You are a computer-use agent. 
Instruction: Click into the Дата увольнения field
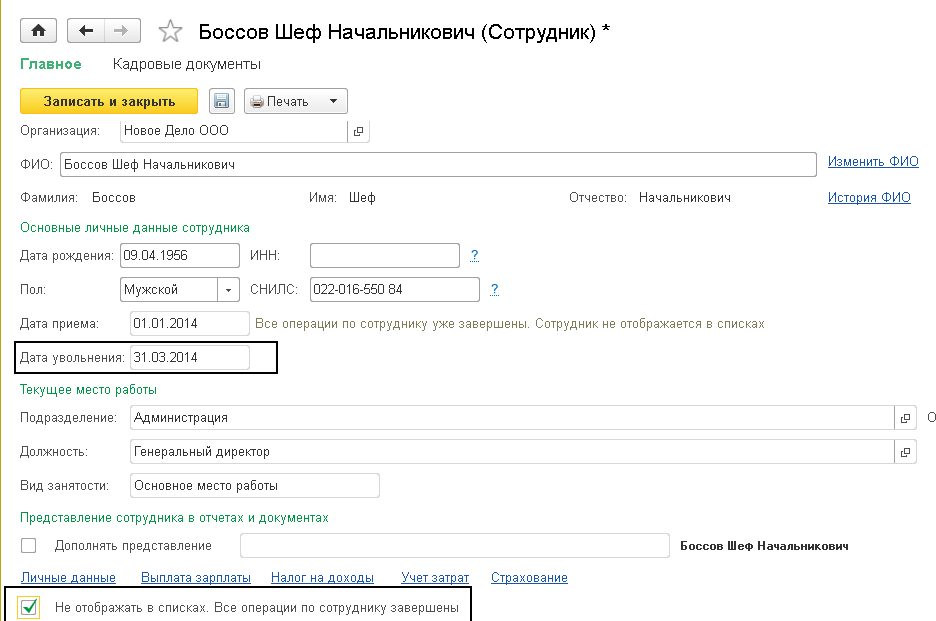click(189, 358)
